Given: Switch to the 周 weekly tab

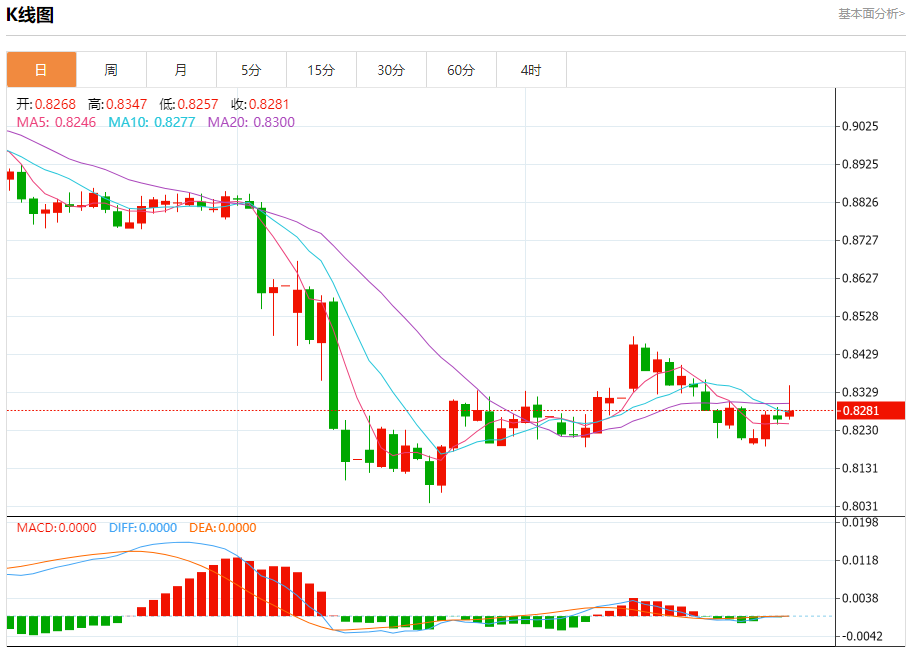Looking at the screenshot, I should coord(111,70).
